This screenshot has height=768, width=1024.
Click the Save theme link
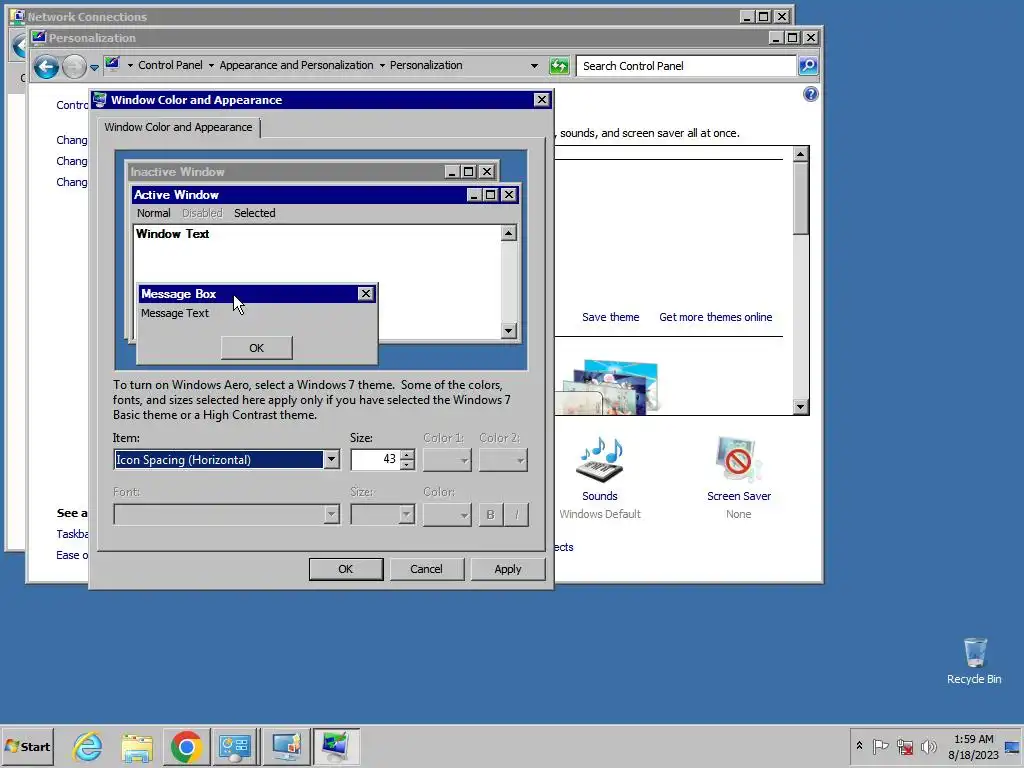611,317
